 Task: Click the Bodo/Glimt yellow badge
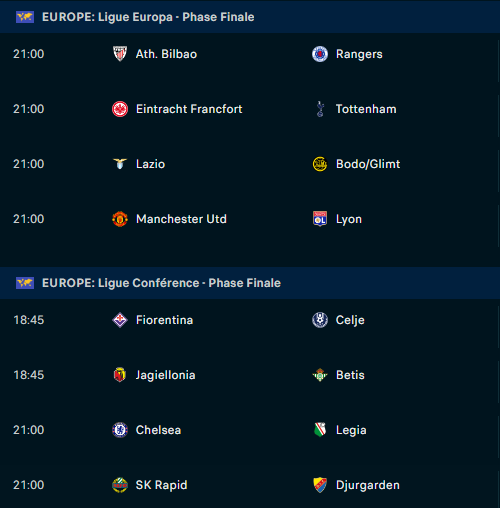320,164
